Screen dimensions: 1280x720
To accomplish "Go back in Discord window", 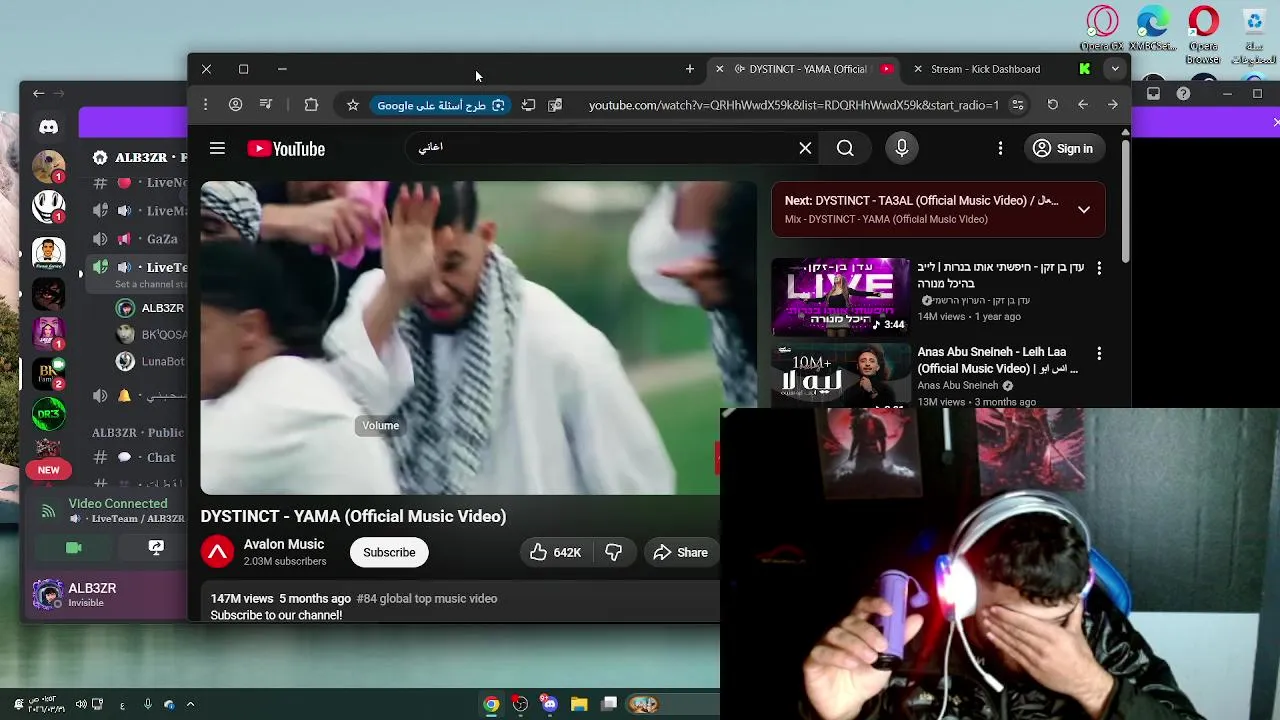I will (38, 93).
